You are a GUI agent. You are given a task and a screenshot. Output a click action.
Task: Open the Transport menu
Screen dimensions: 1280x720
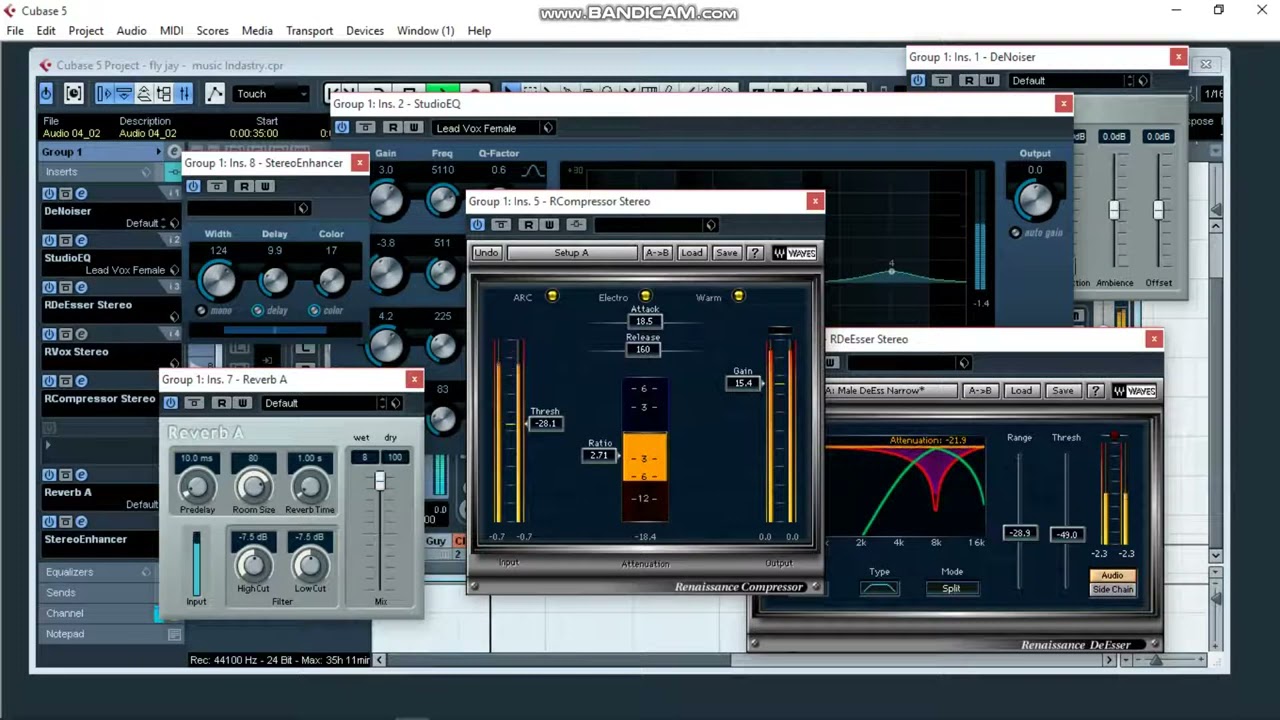309,31
